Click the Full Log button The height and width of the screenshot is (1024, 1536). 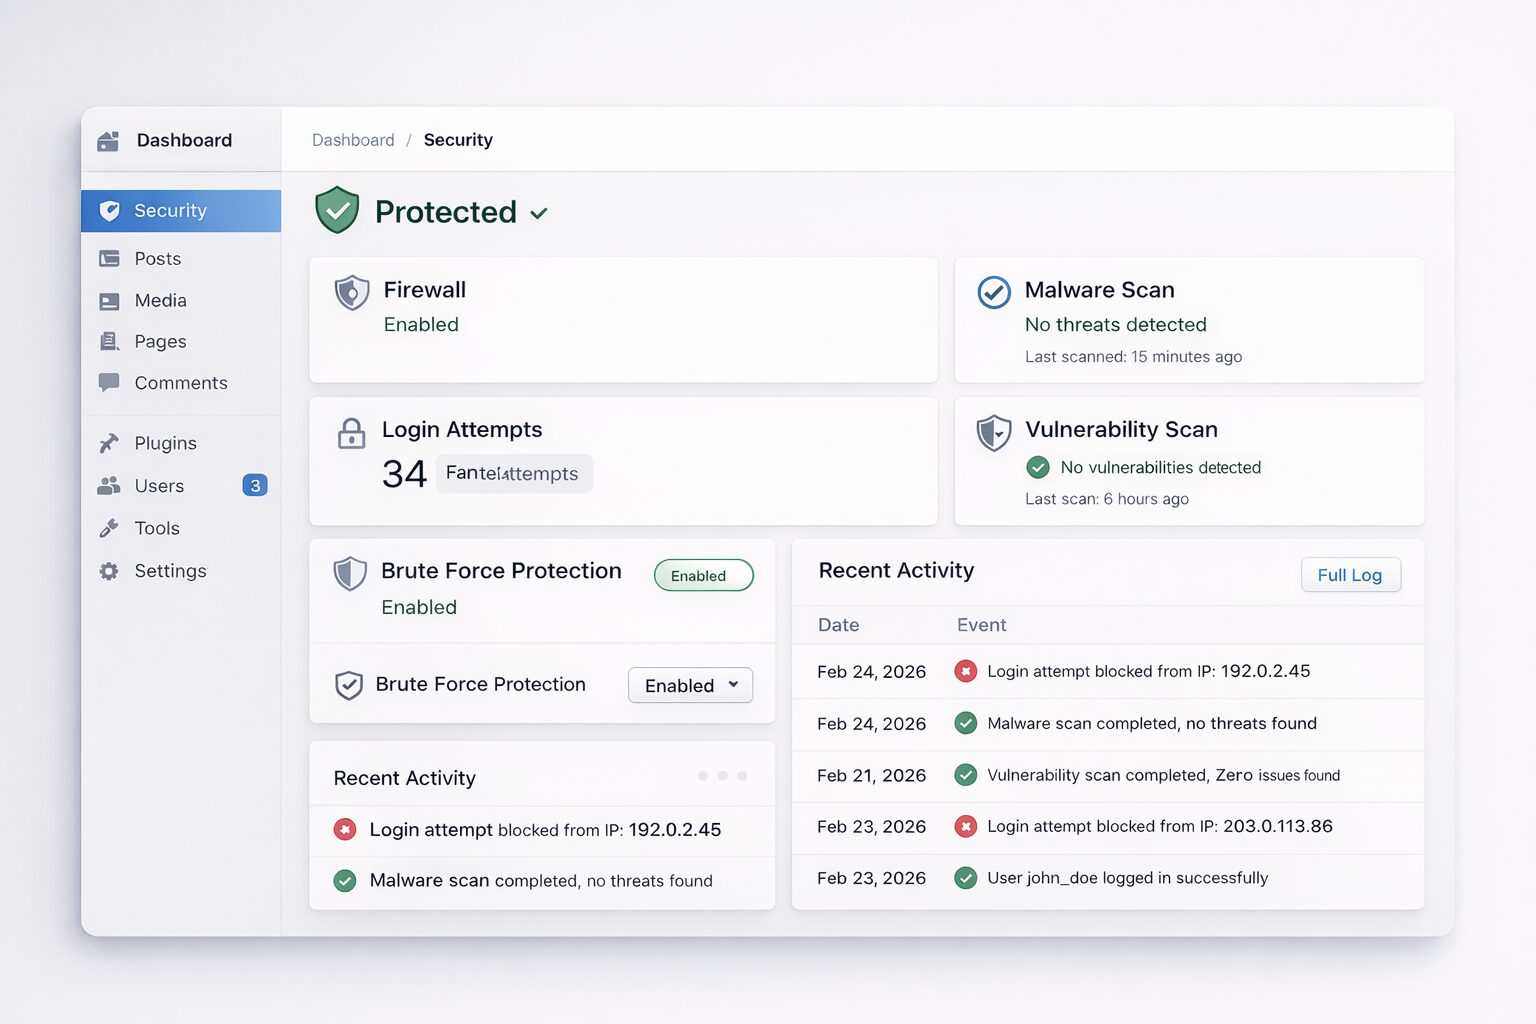pyautogui.click(x=1351, y=575)
